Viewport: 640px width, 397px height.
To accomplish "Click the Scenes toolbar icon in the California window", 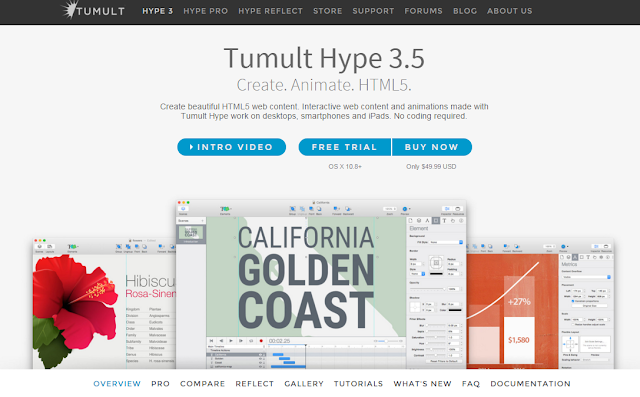I will (183, 209).
